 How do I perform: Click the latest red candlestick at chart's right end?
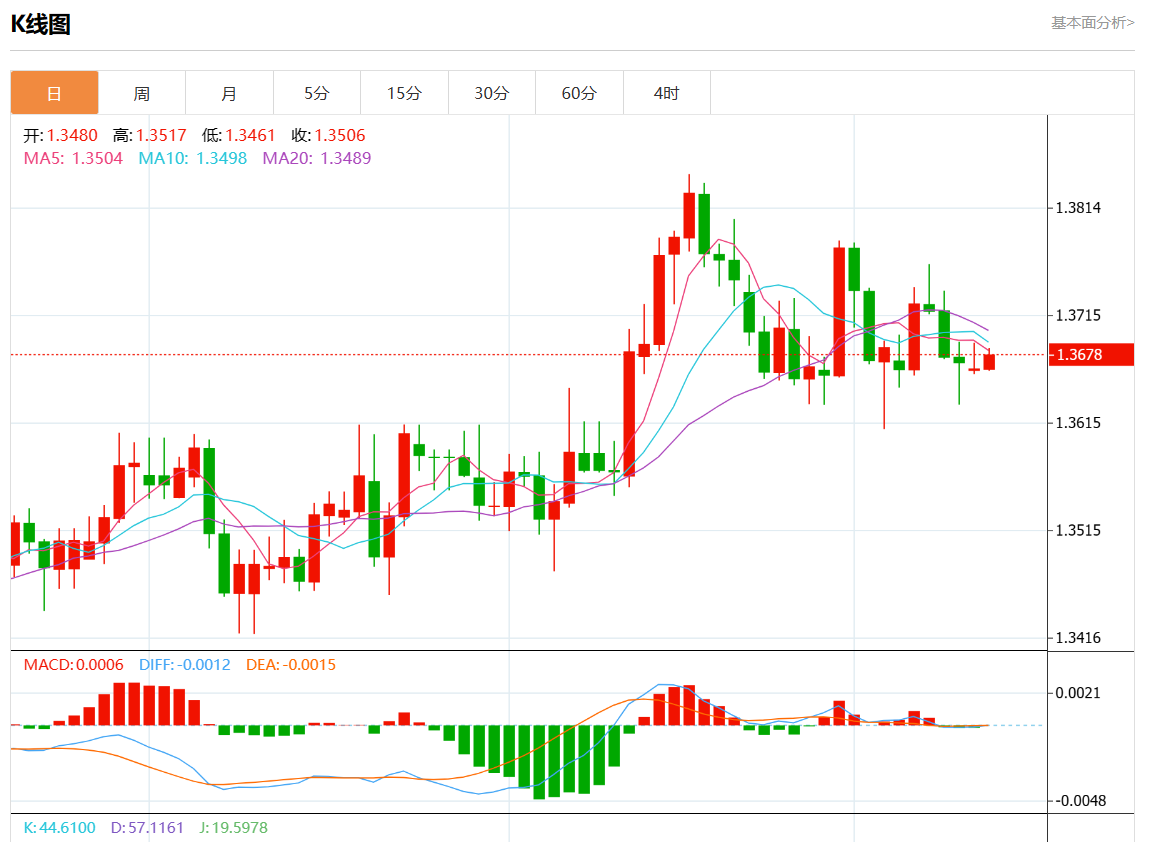[989, 361]
